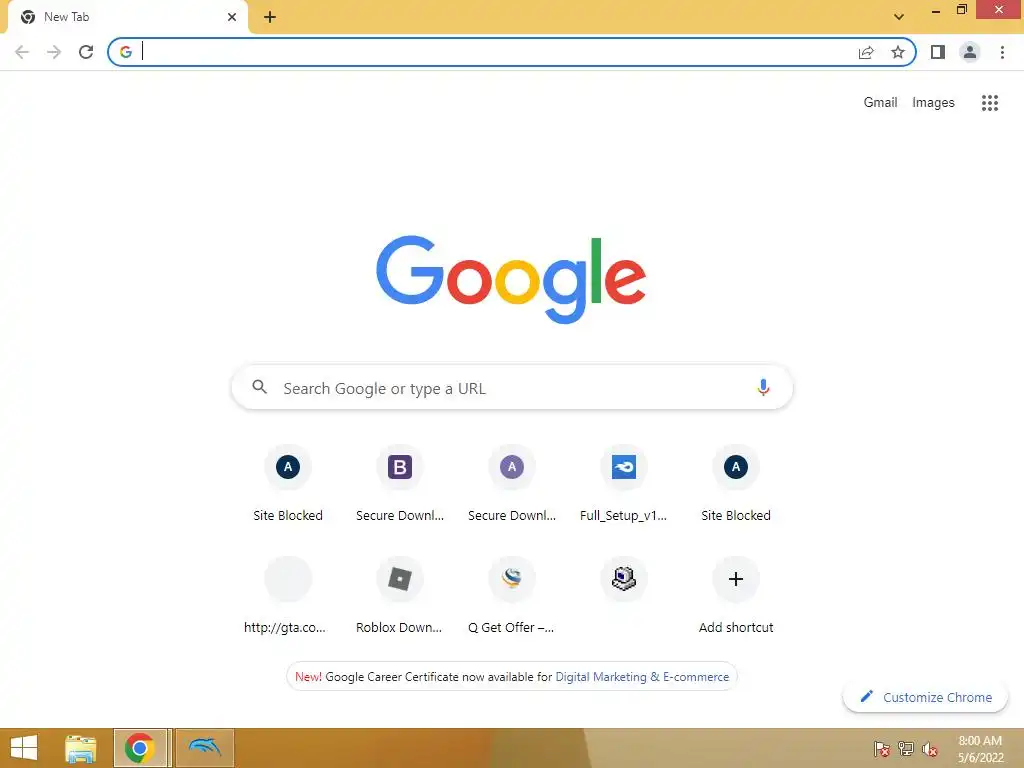Click the Chrome taskbar icon
Viewport: 1024px width, 768px height.
pyautogui.click(x=140, y=748)
